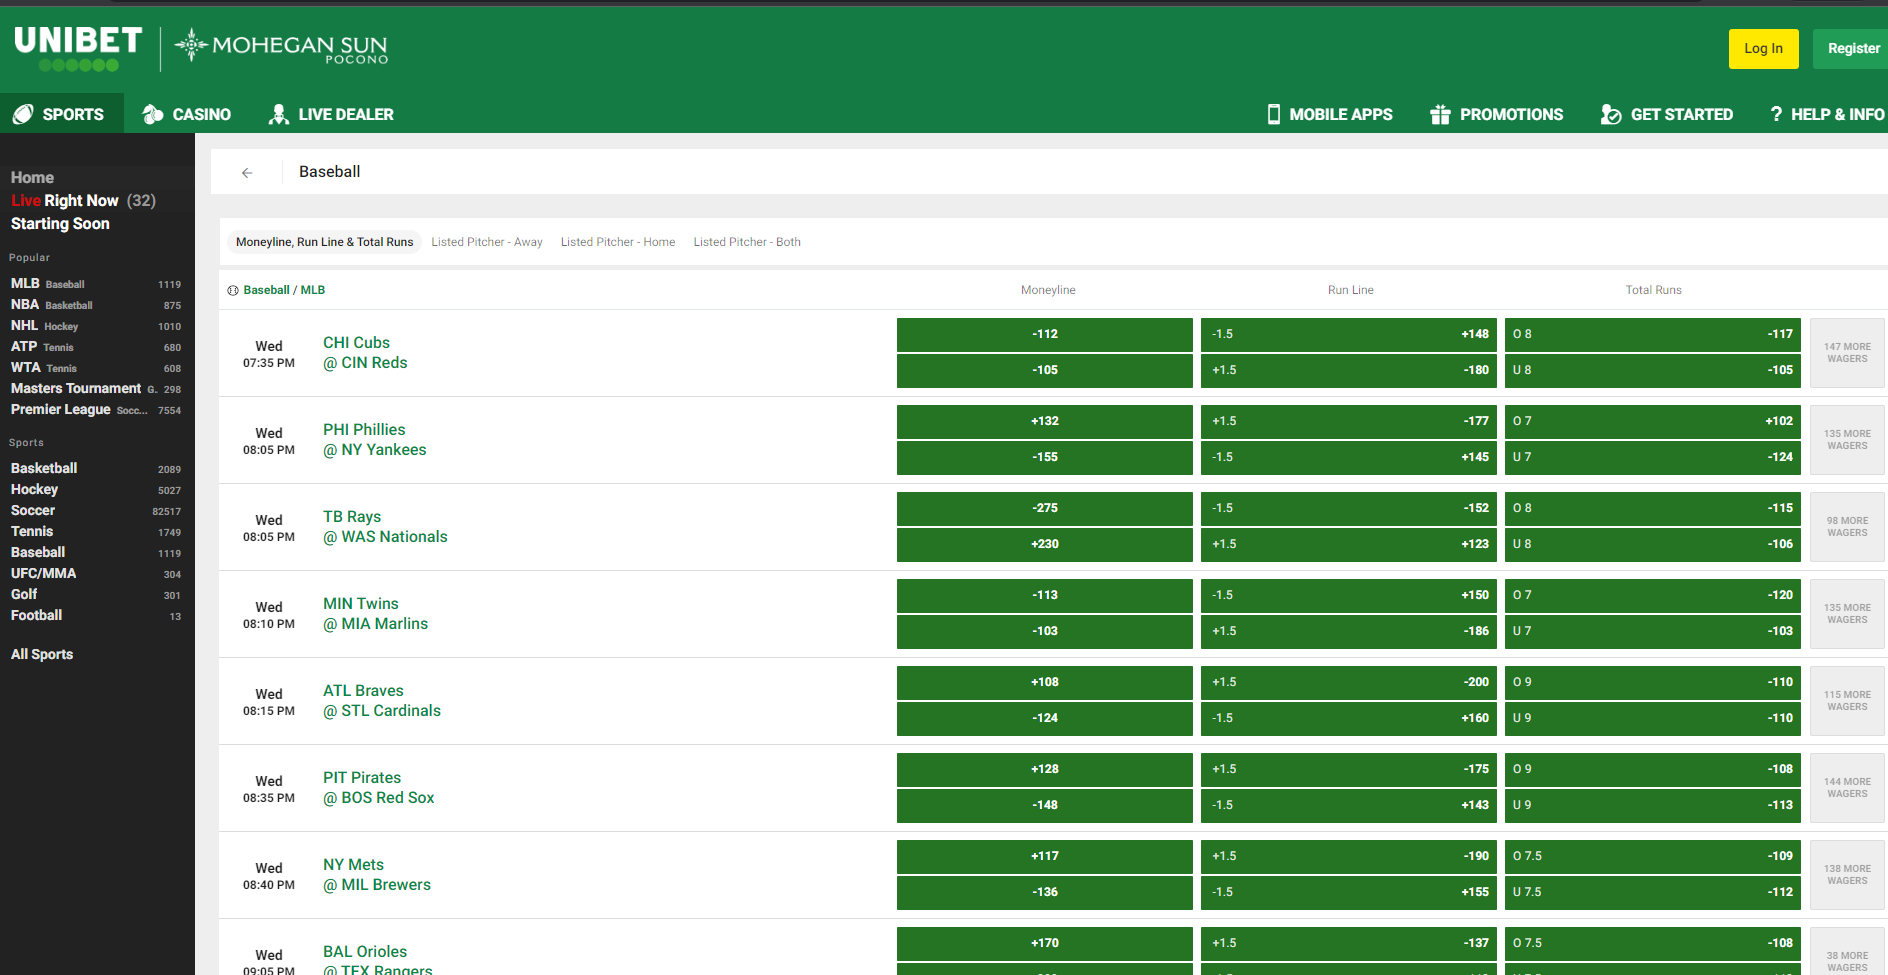Viewport: 1888px width, 975px height.
Task: Bet WAS Nationals moneyline +230
Action: pos(1045,544)
